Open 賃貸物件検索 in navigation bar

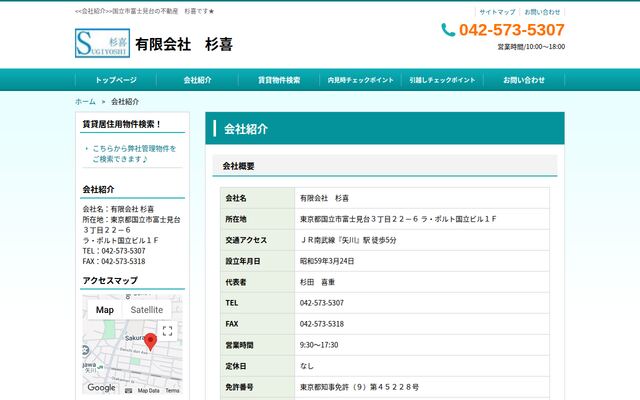[x=279, y=80]
